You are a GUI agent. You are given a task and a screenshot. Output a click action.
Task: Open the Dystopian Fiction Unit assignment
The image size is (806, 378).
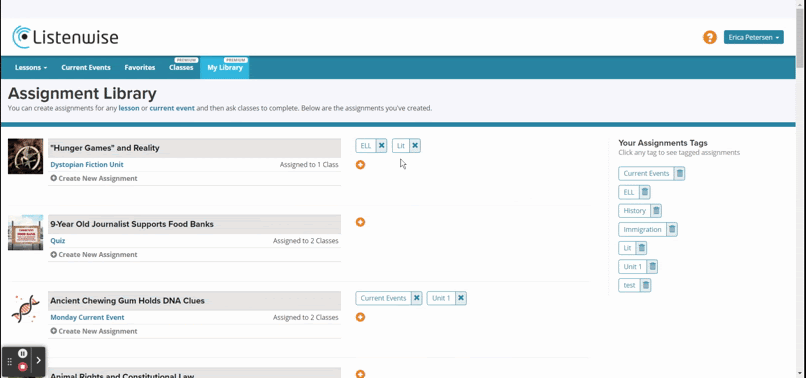(x=87, y=165)
